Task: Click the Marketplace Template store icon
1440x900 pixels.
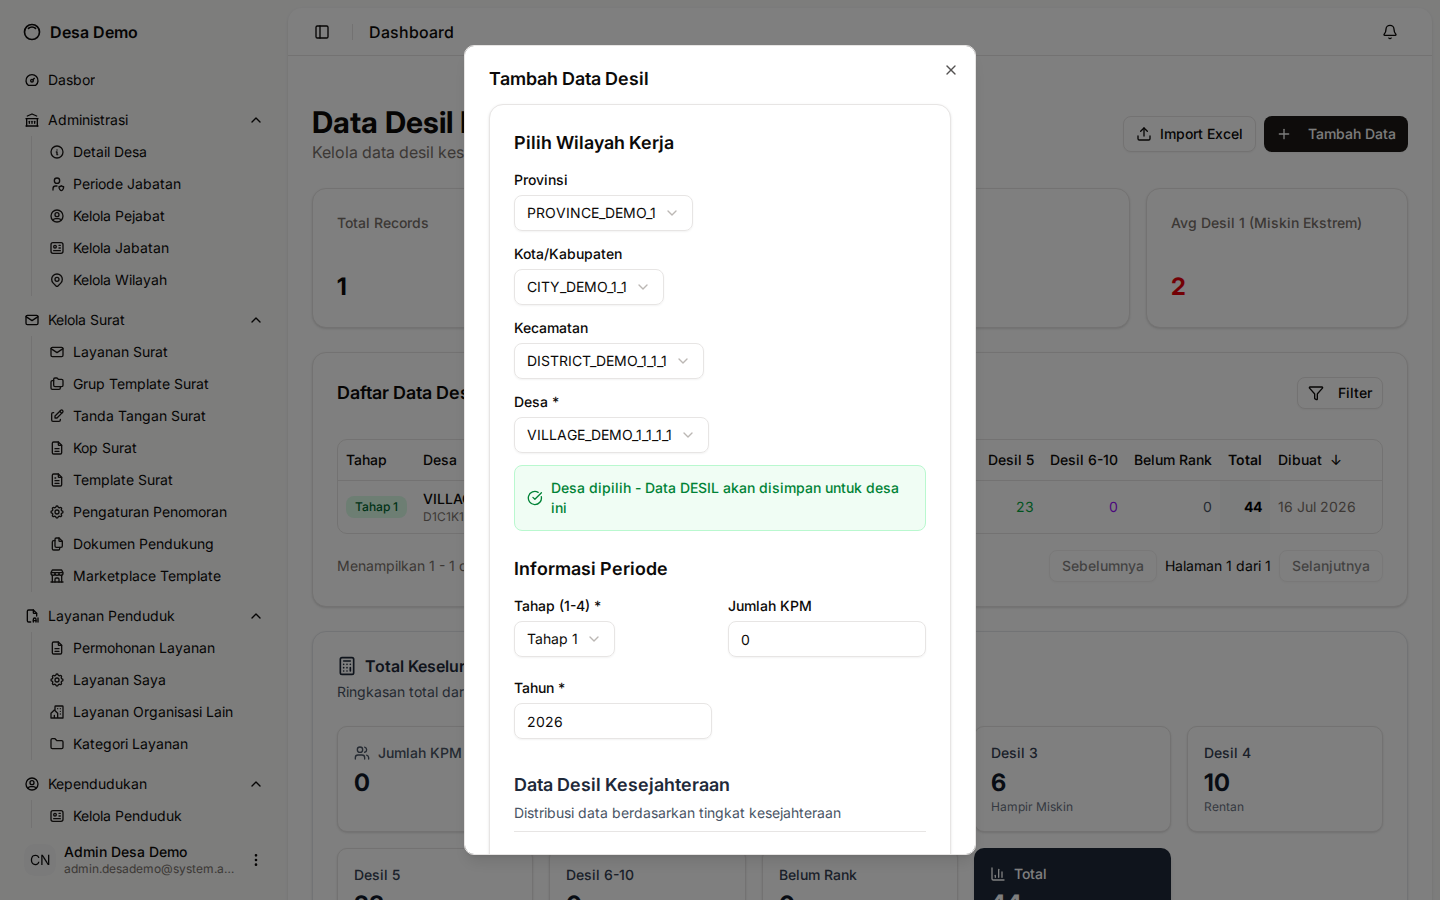Action: tap(57, 576)
